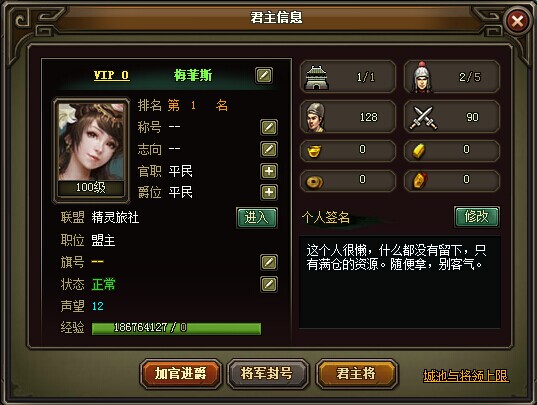Click the gold ingot currency icon
This screenshot has width=537, height=405.
tap(314, 151)
